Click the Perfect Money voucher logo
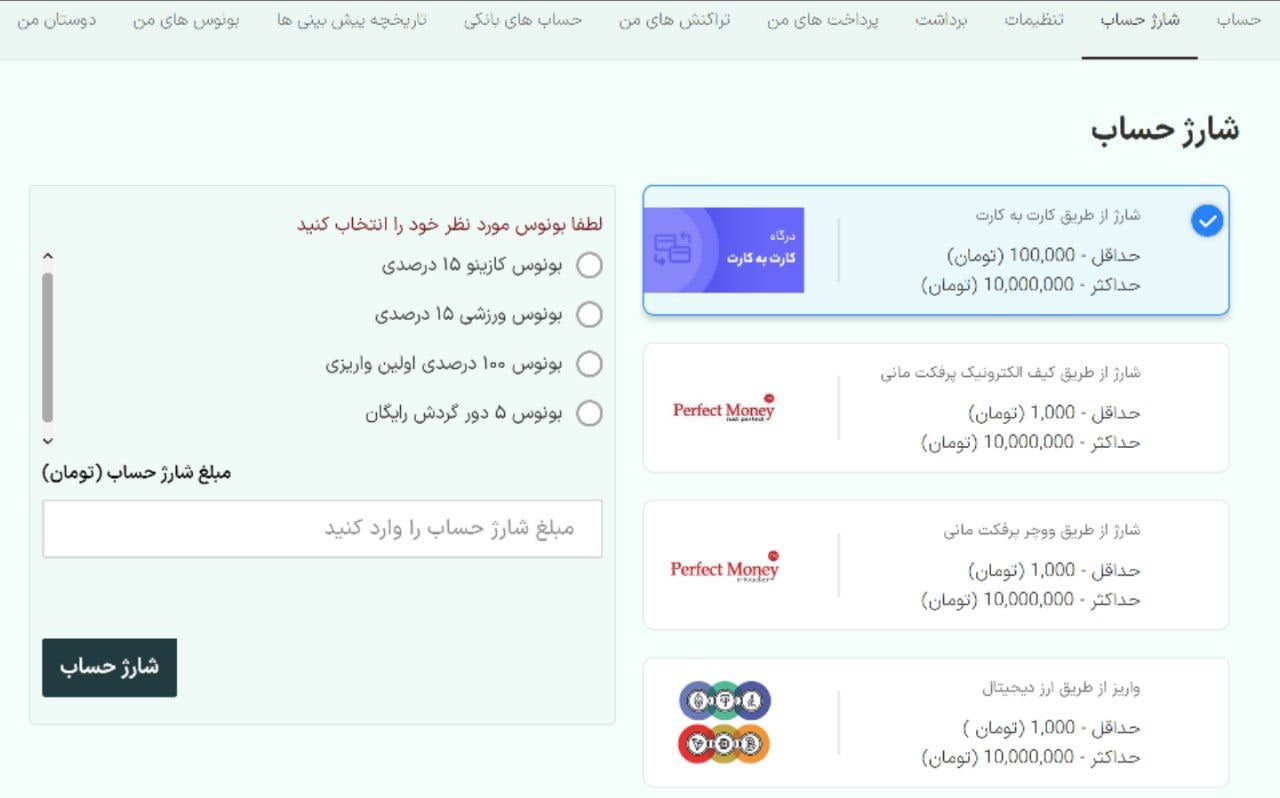The image size is (1280, 798). (724, 567)
